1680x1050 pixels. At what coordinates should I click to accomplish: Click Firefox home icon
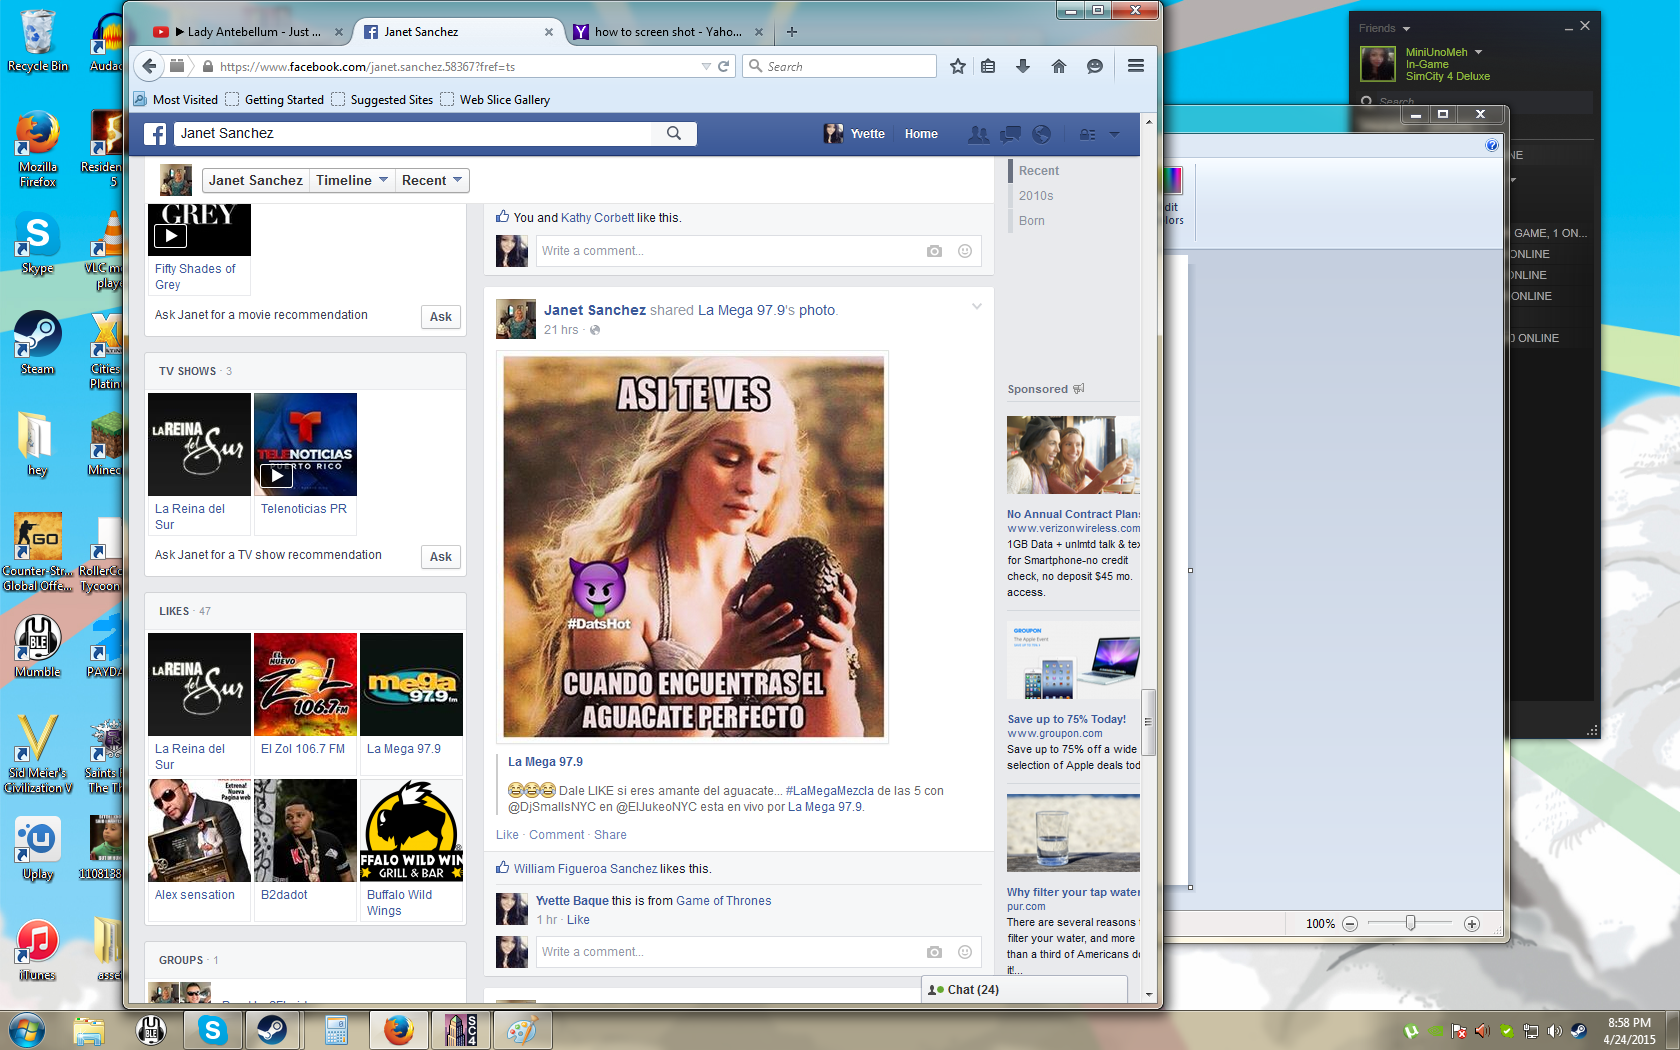(x=1059, y=66)
